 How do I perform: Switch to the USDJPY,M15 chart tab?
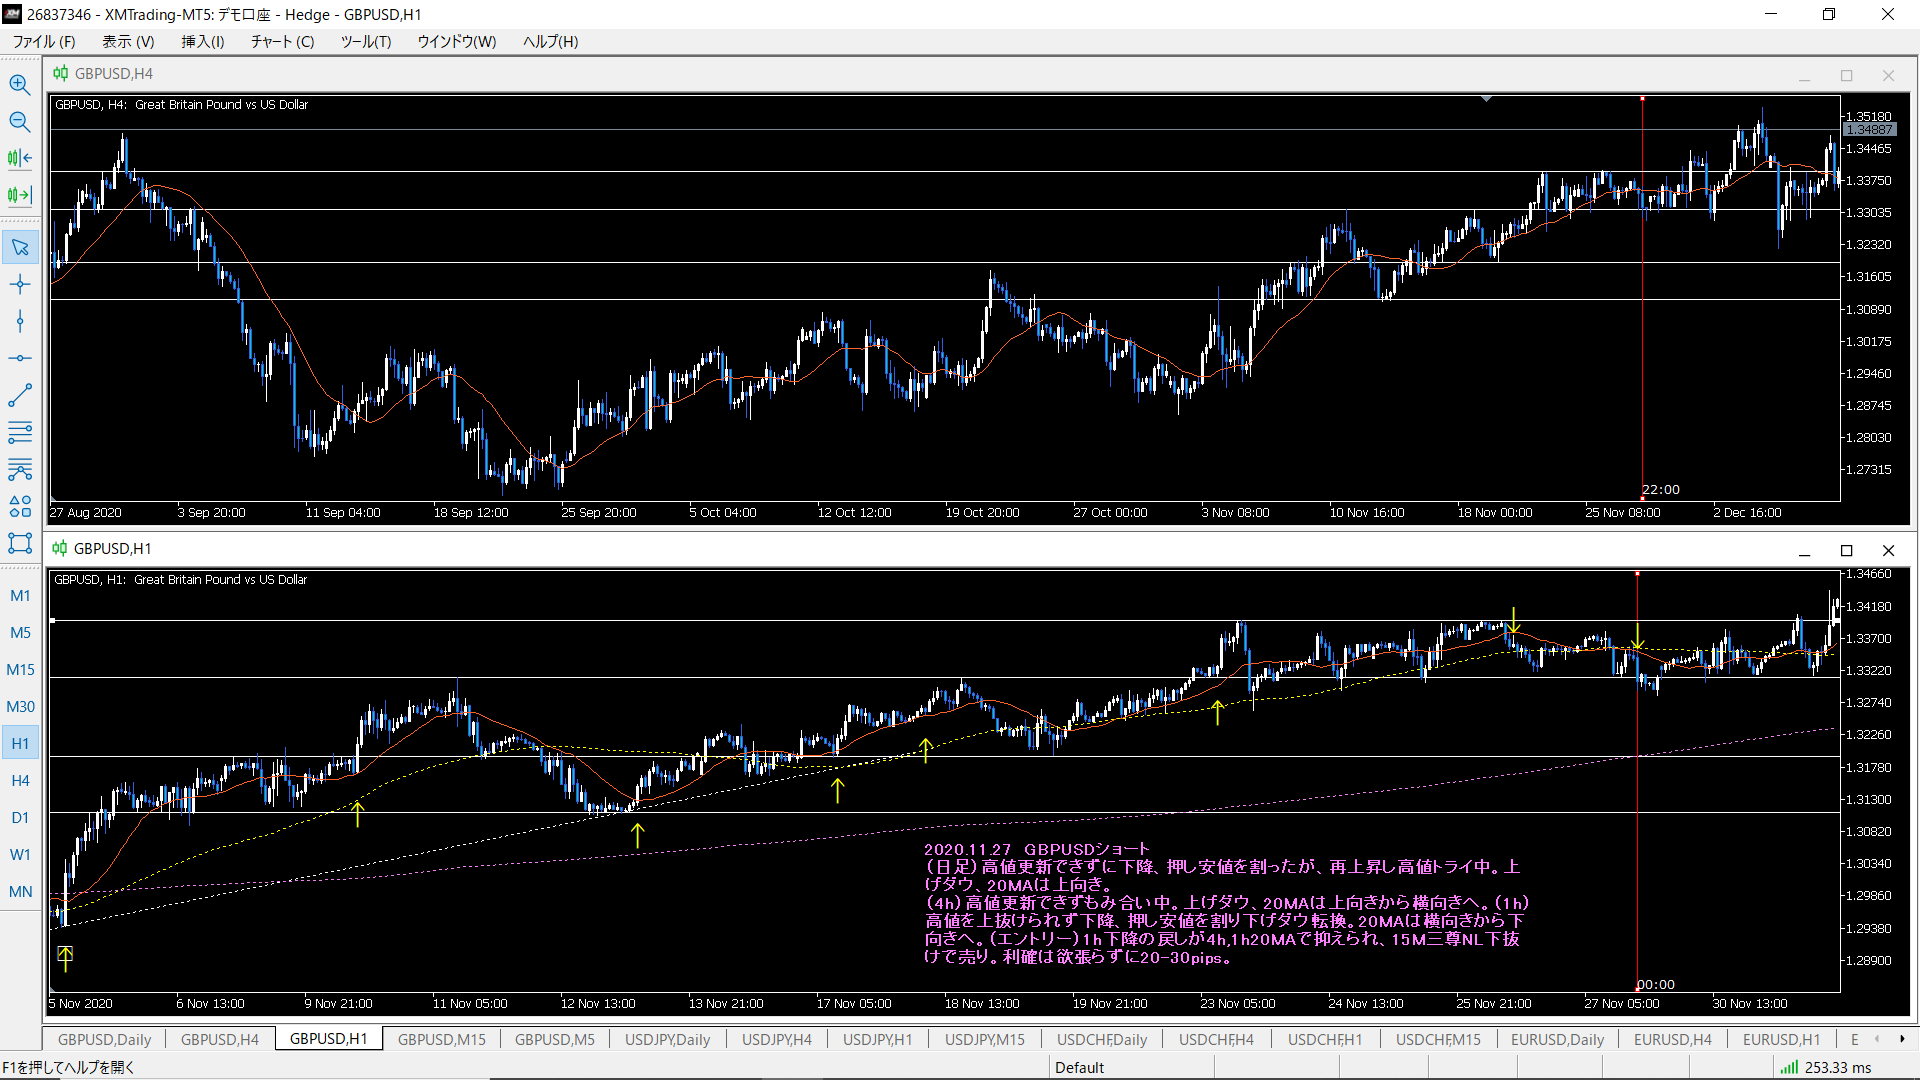[x=985, y=1039]
